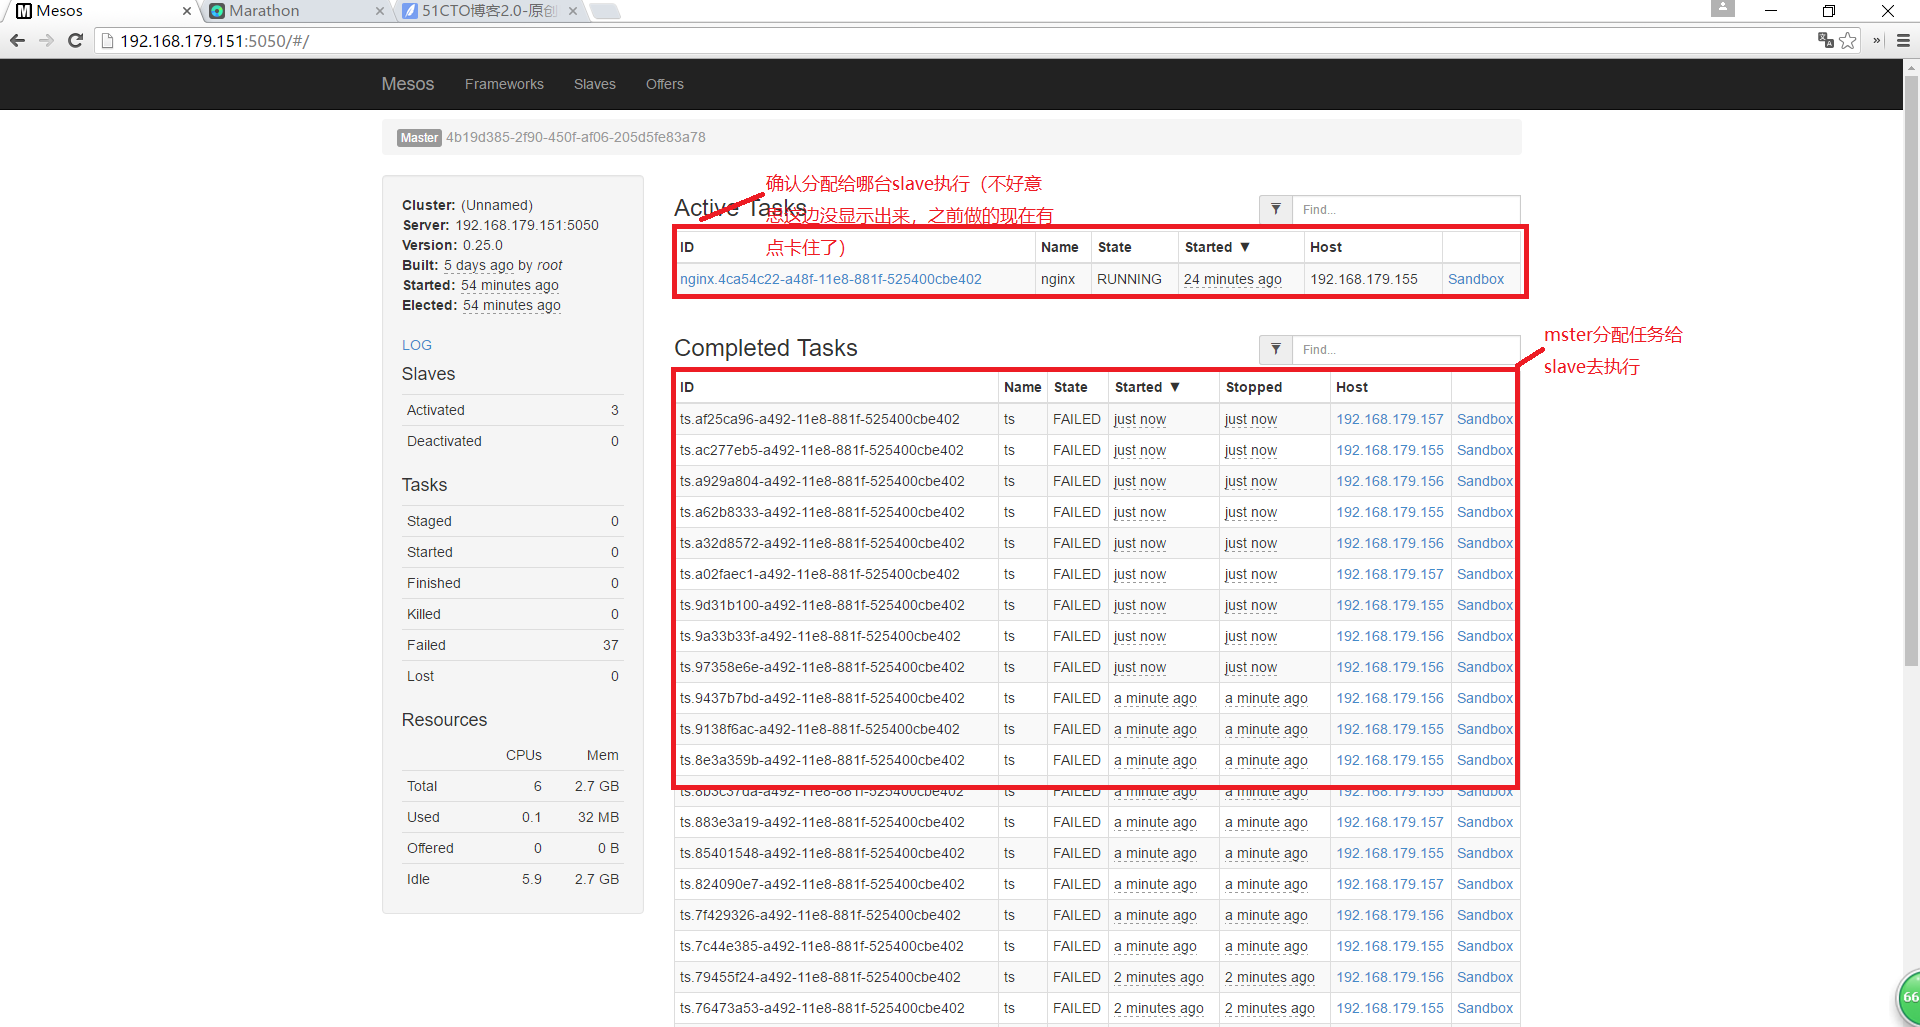1920x1027 pixels.
Task: Click the Master ID badge
Action: 419,138
